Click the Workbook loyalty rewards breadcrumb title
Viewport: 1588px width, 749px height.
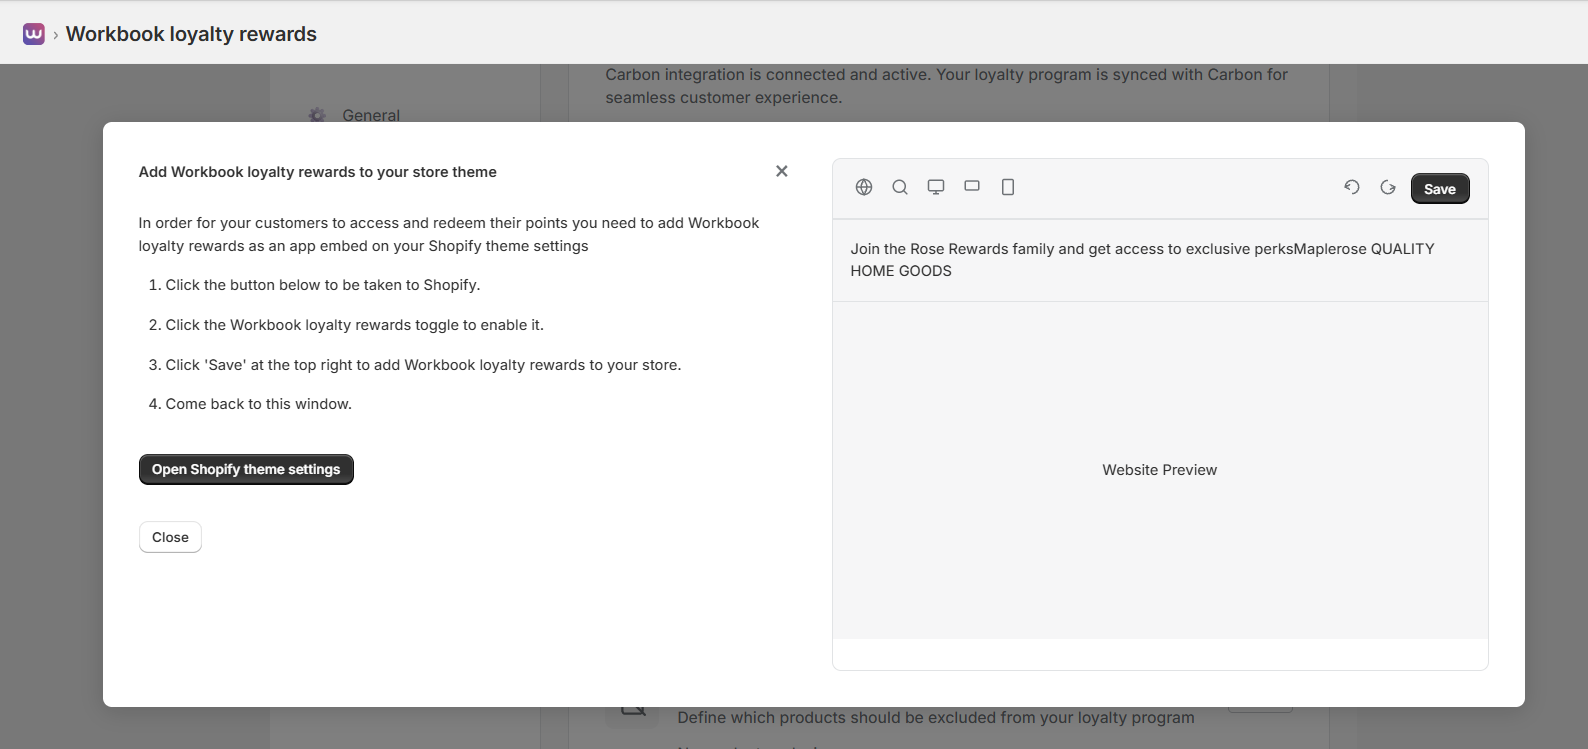191,34
